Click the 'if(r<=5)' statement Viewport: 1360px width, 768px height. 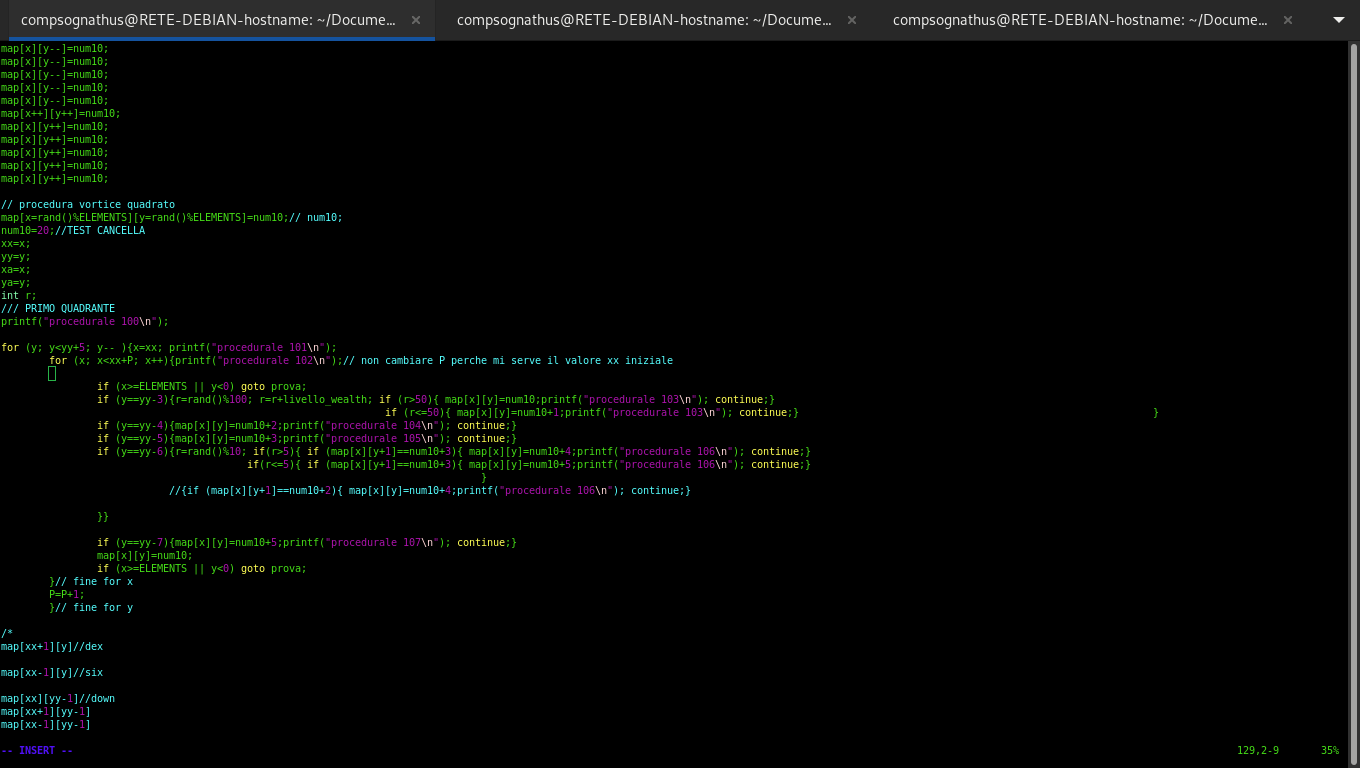(x=529, y=464)
